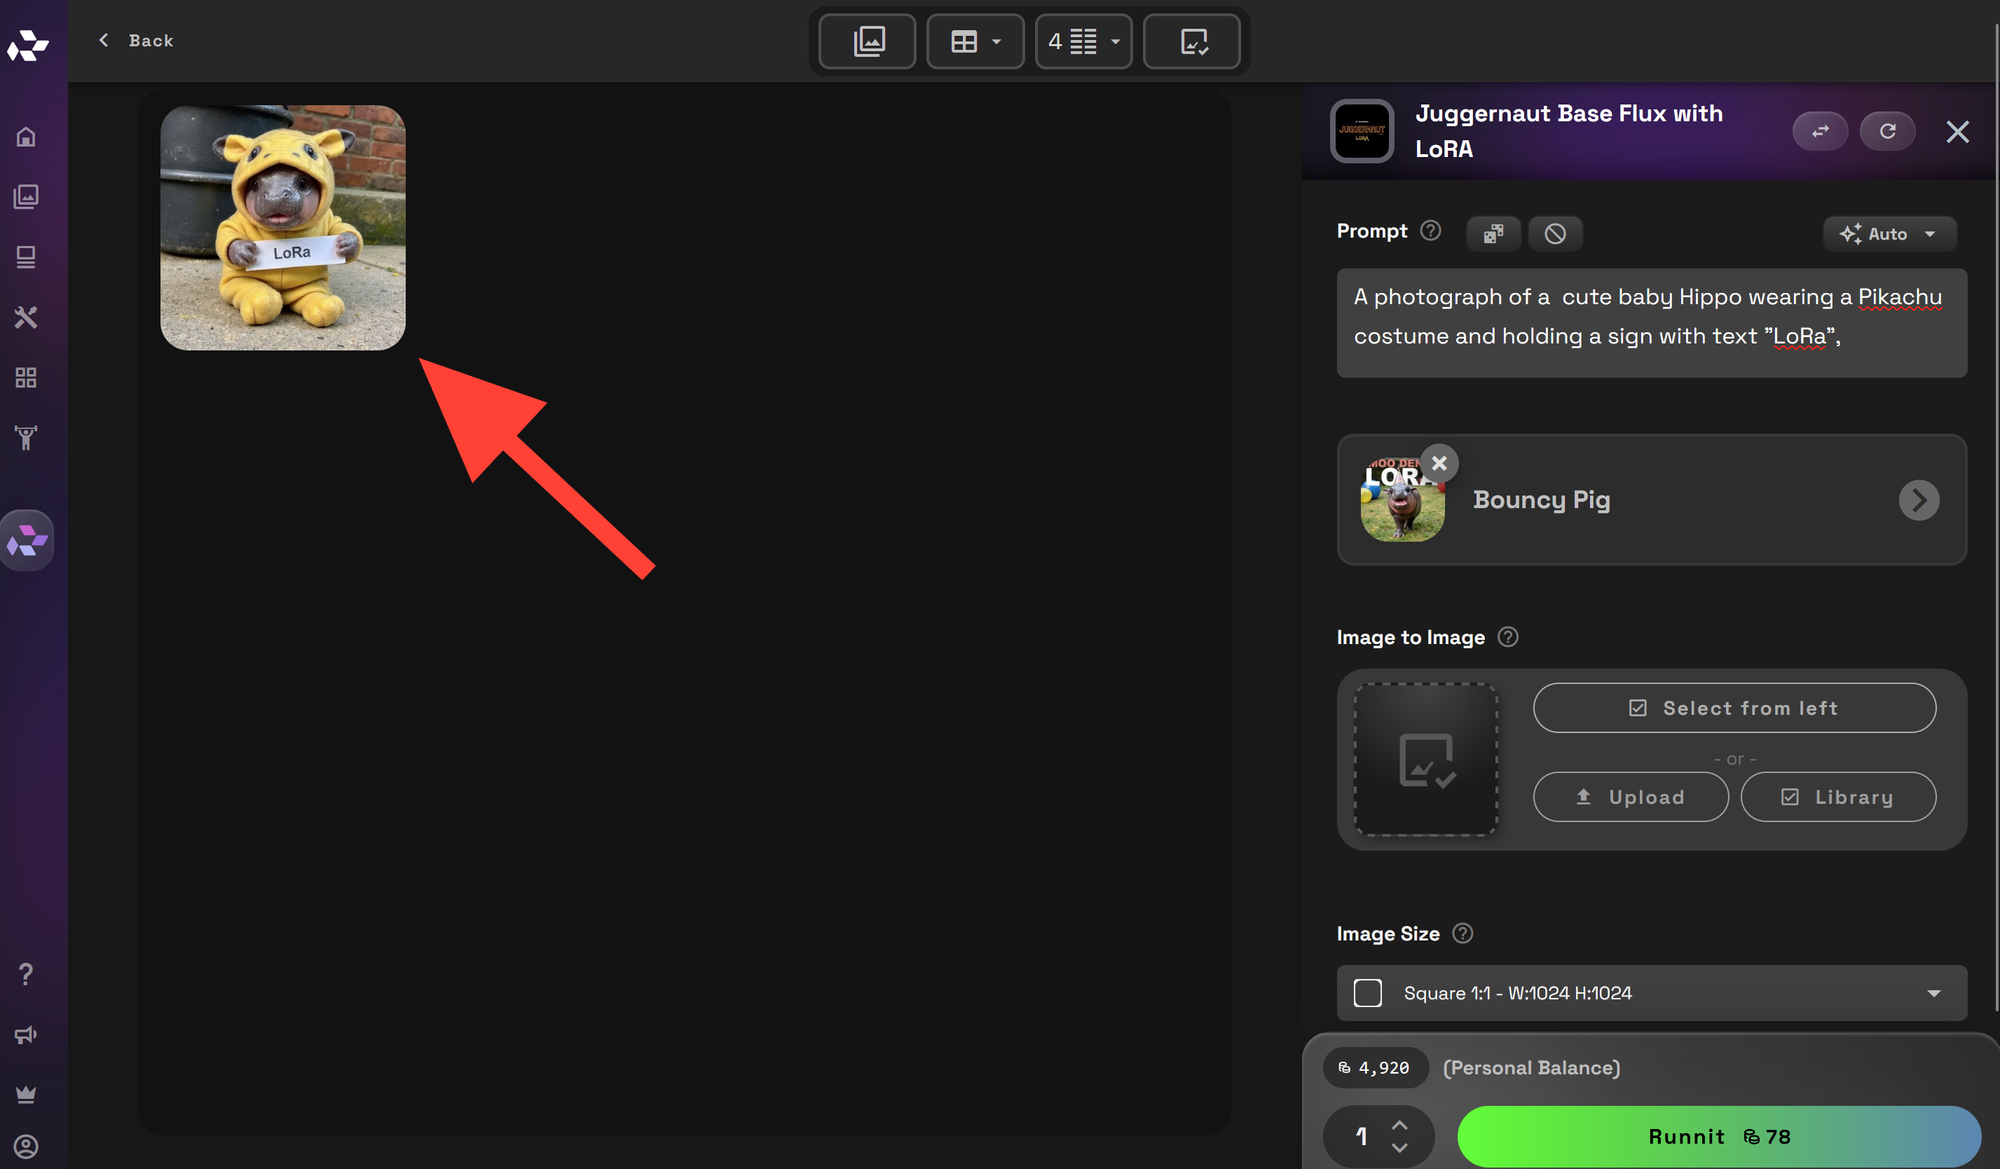Expand the grid layout dropdown in top toolbar

tap(975, 41)
